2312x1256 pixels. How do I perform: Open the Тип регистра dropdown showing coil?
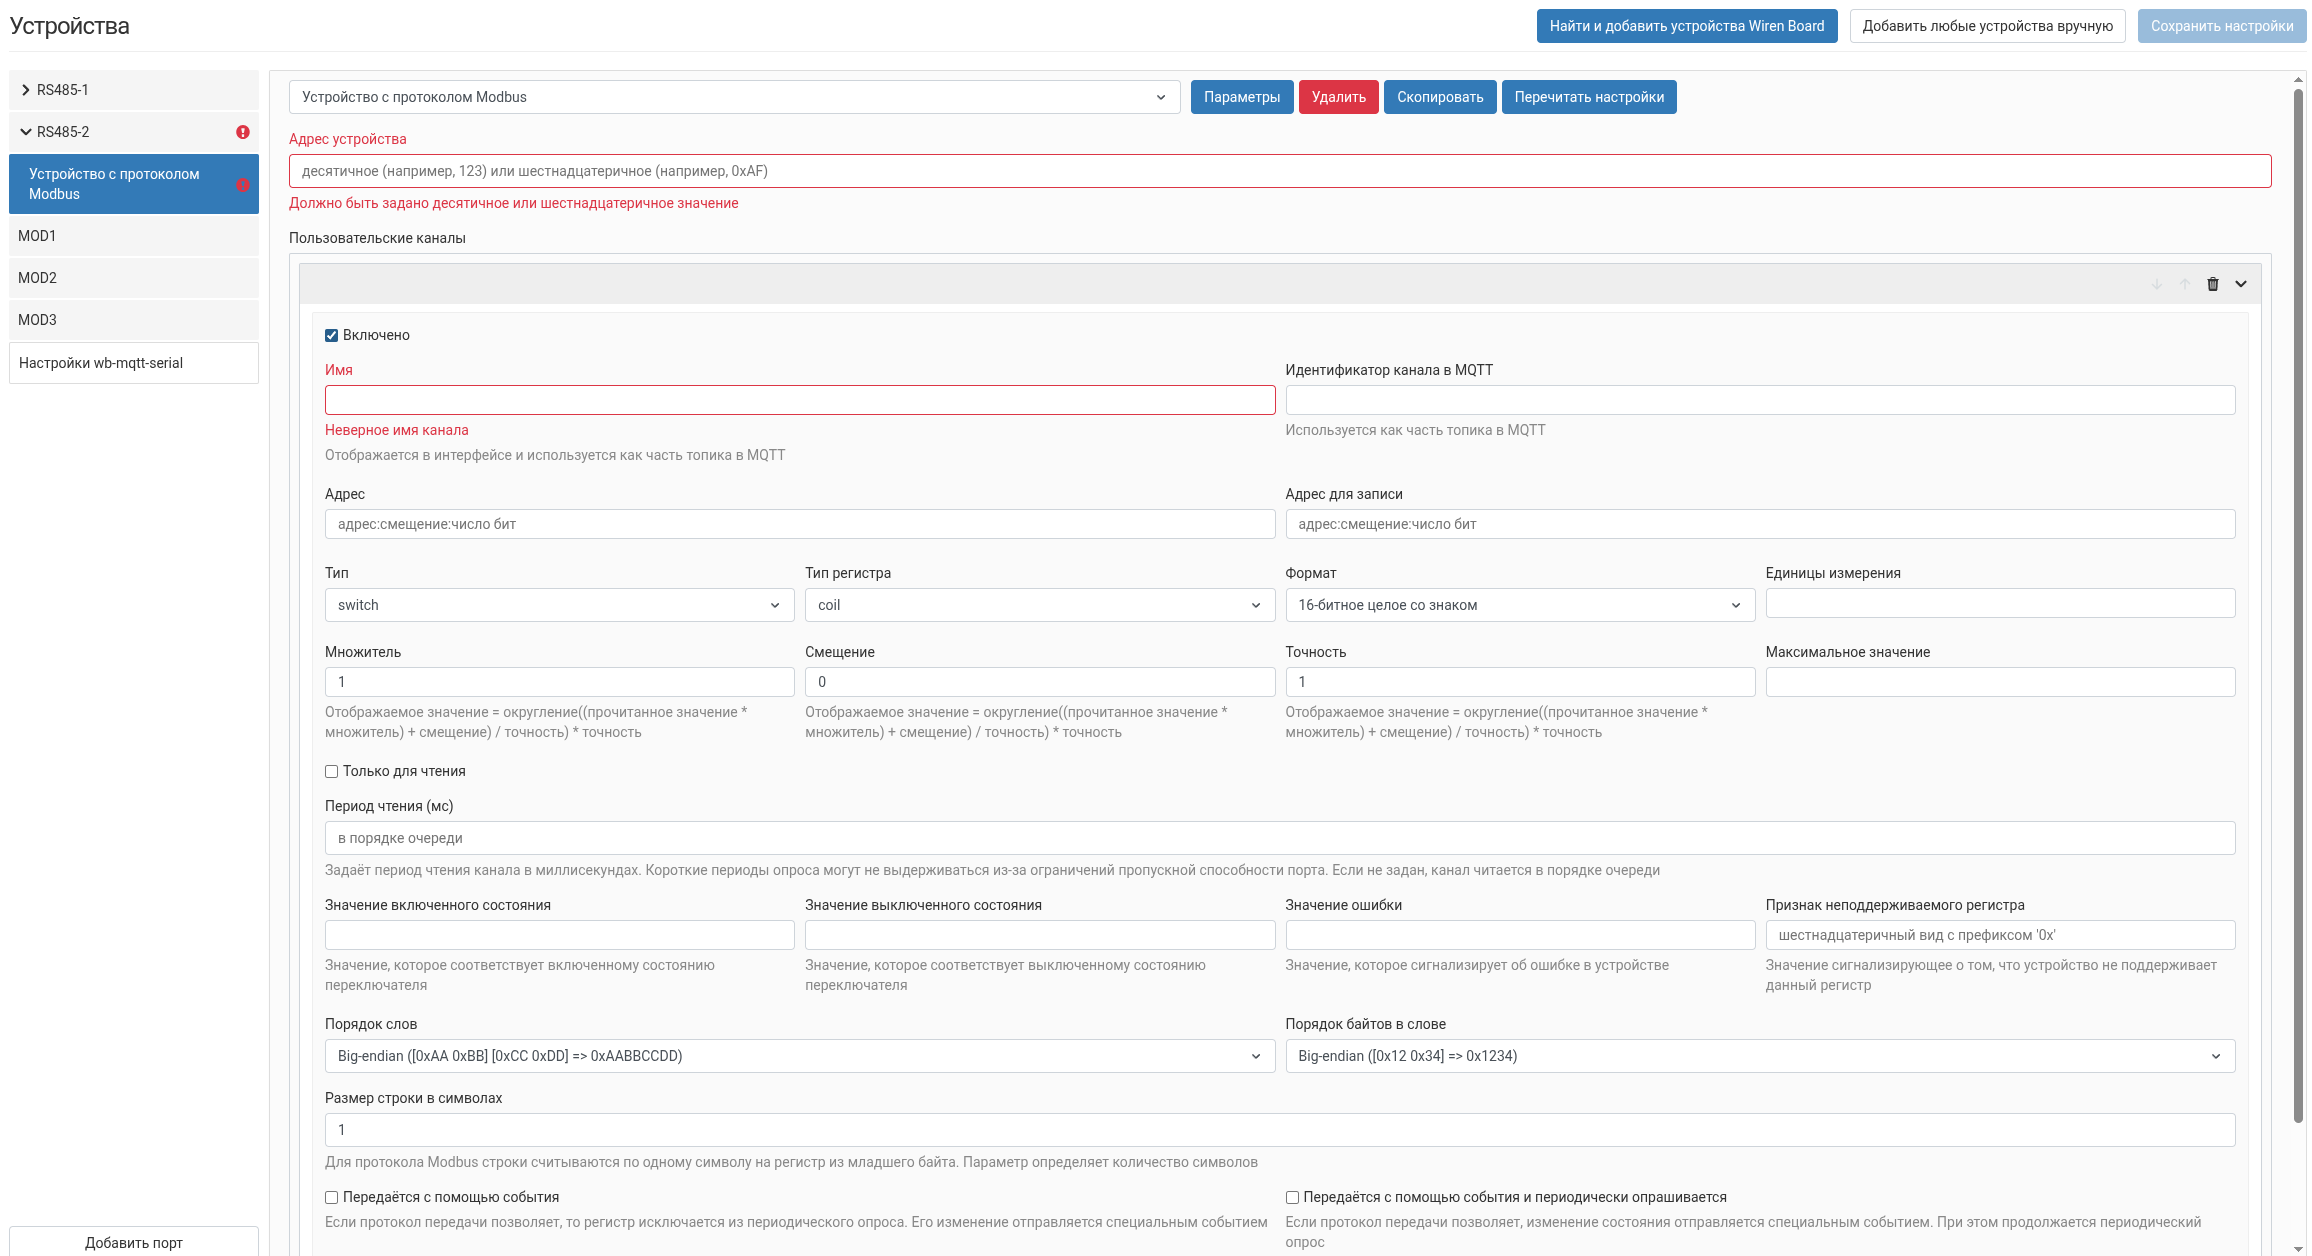tap(1040, 605)
